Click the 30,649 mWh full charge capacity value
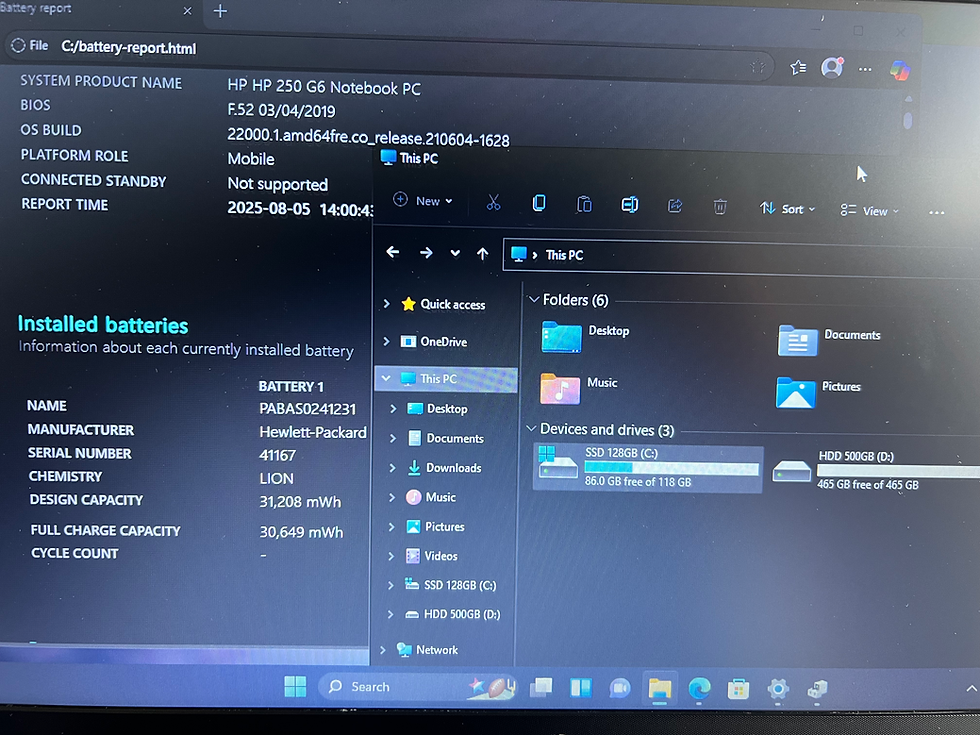Screen dimensions: 980x735 (x=301, y=532)
